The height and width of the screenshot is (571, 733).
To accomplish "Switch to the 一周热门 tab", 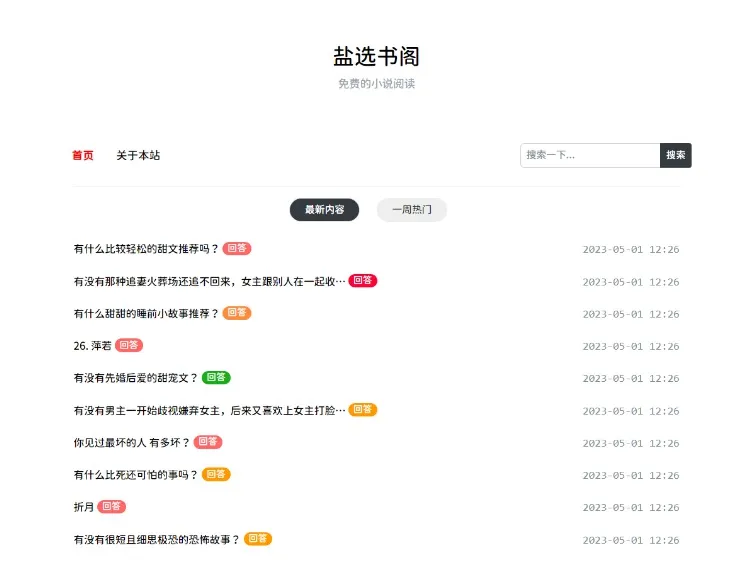I will pos(411,210).
